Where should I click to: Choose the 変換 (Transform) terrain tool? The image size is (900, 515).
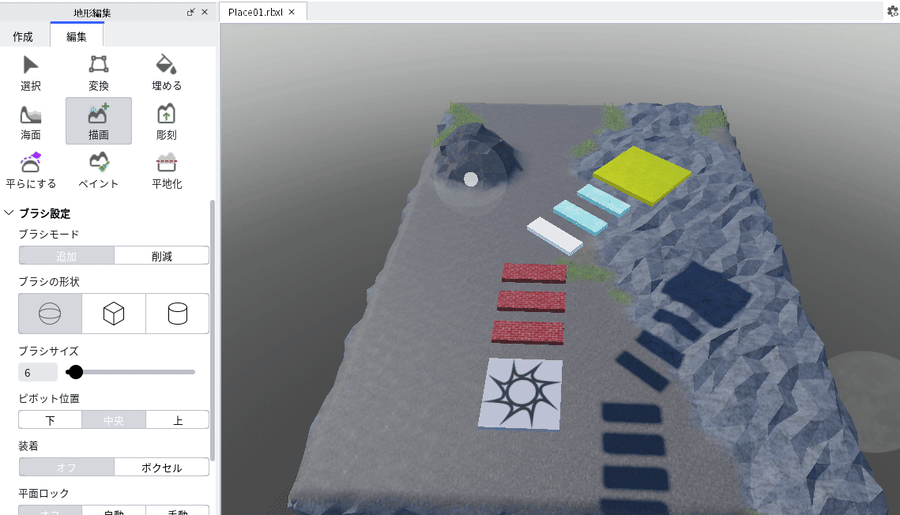(x=98, y=73)
